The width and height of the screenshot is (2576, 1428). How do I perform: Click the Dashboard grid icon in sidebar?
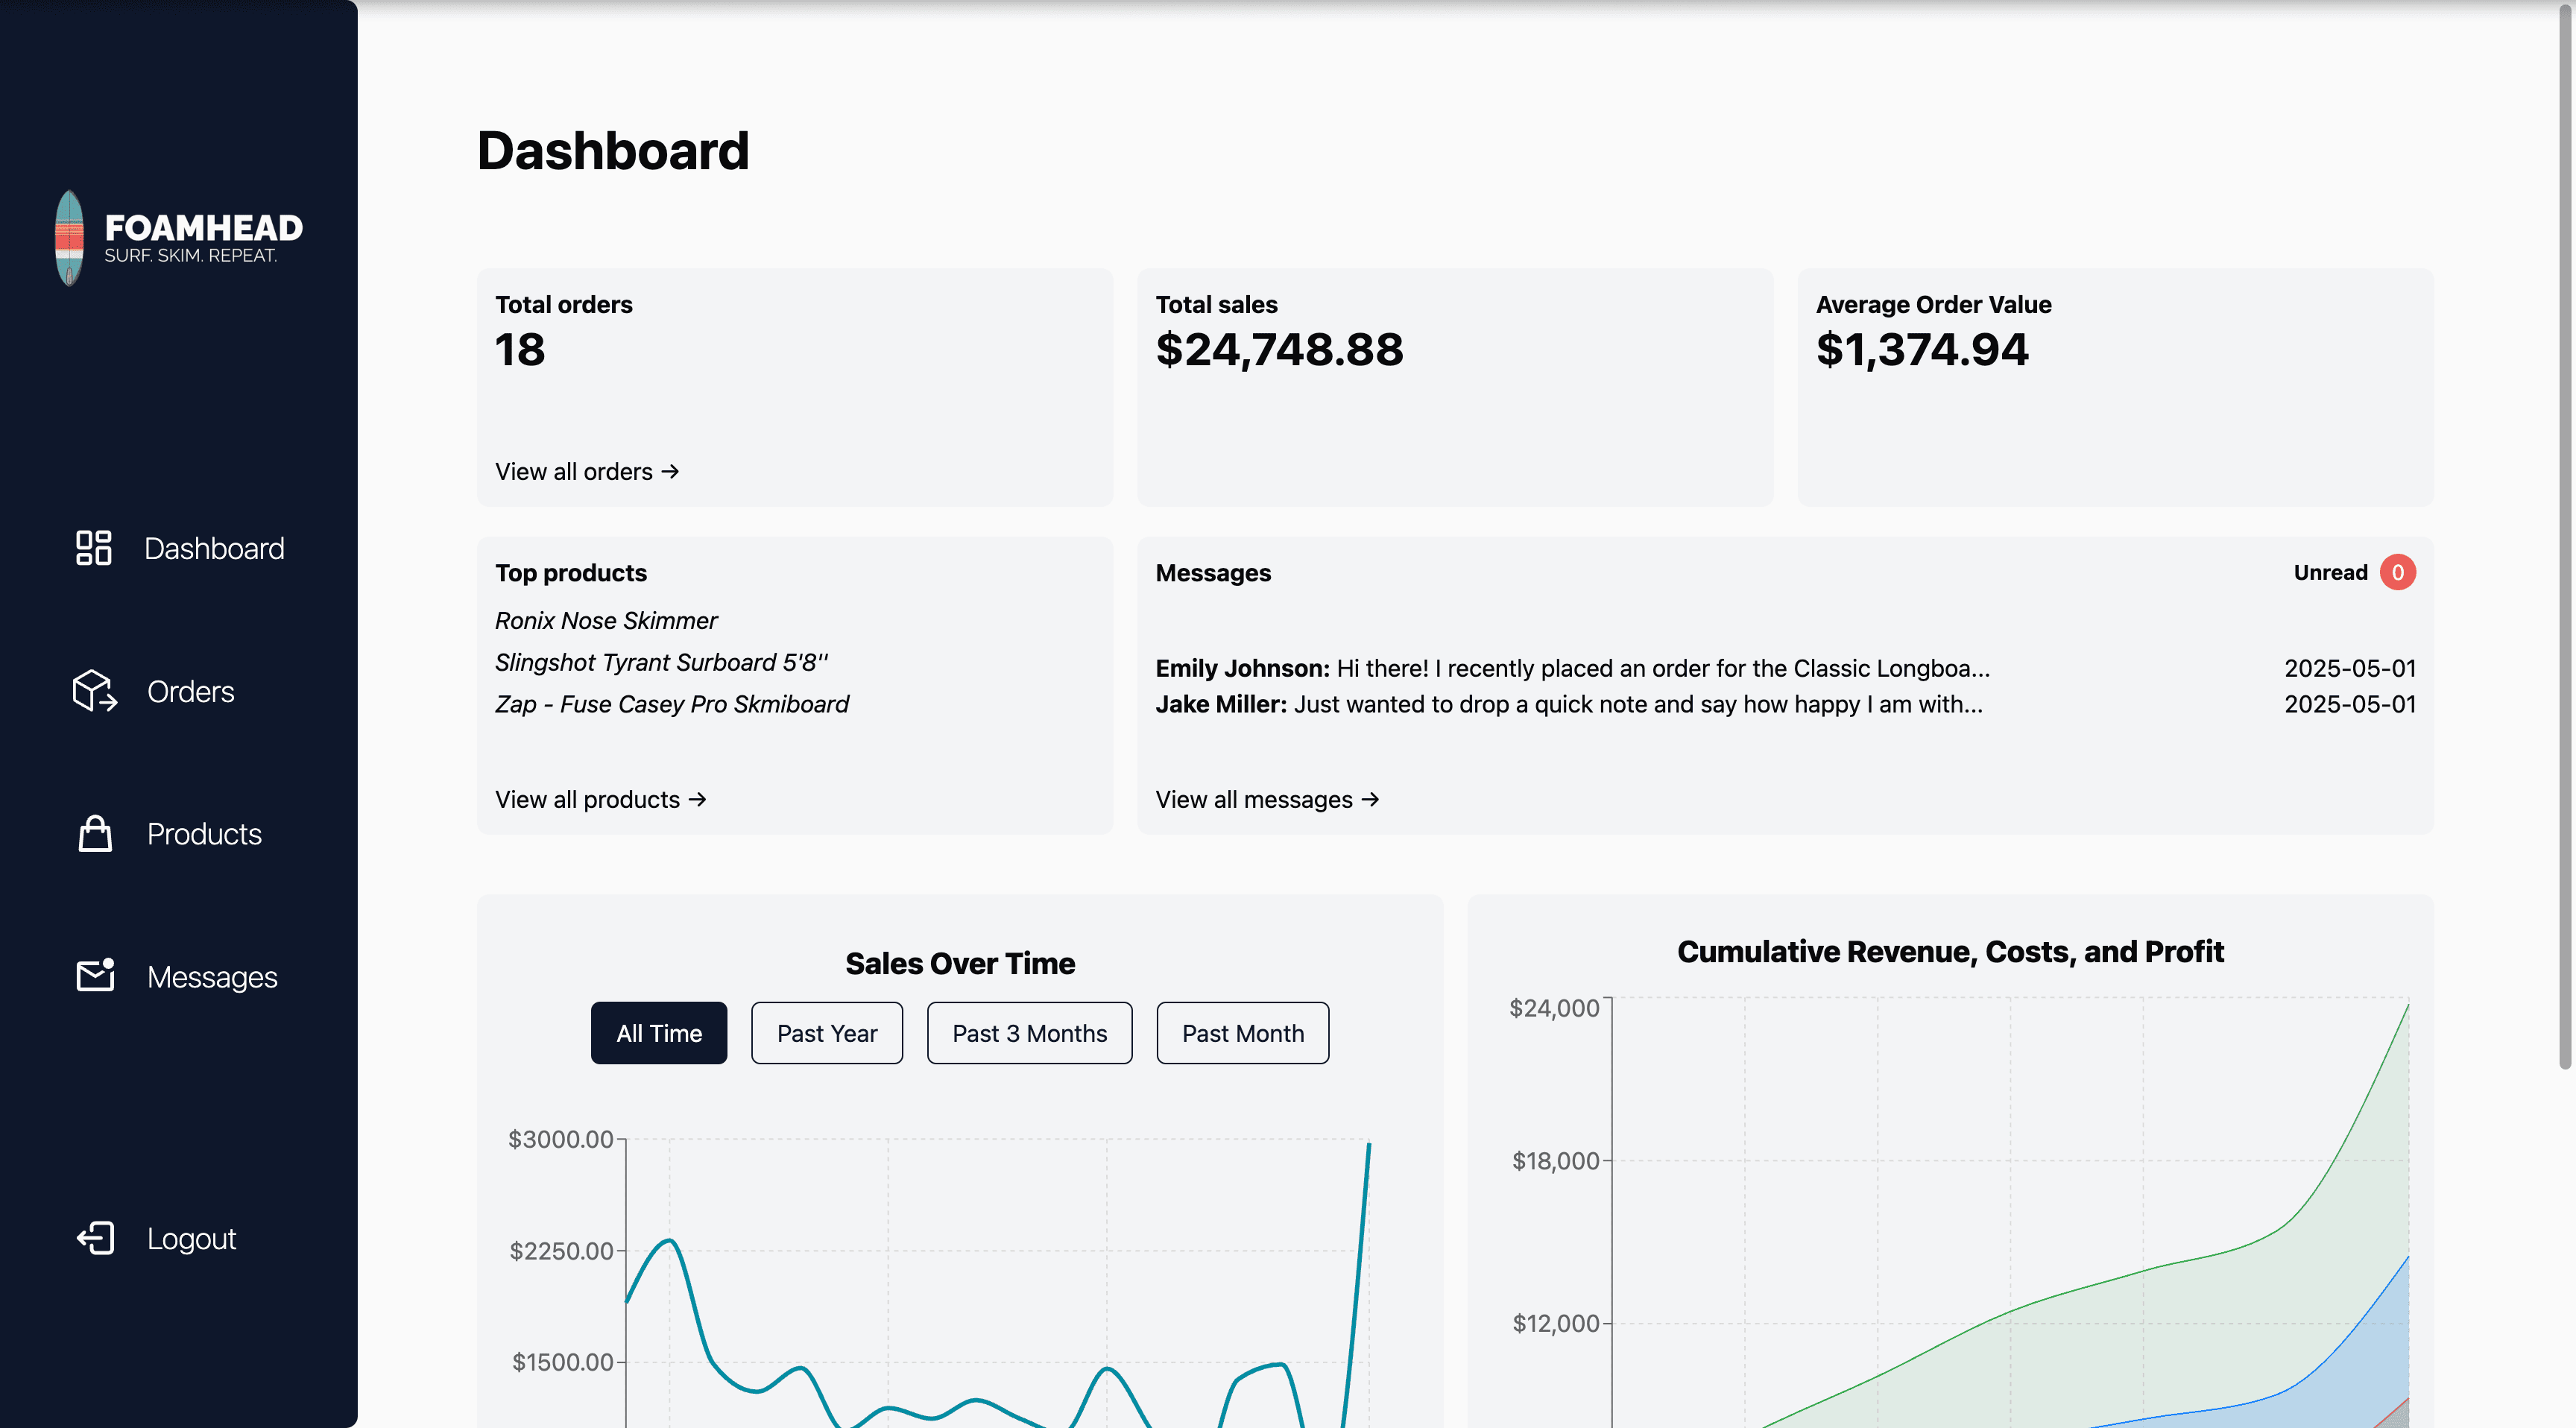tap(94, 548)
